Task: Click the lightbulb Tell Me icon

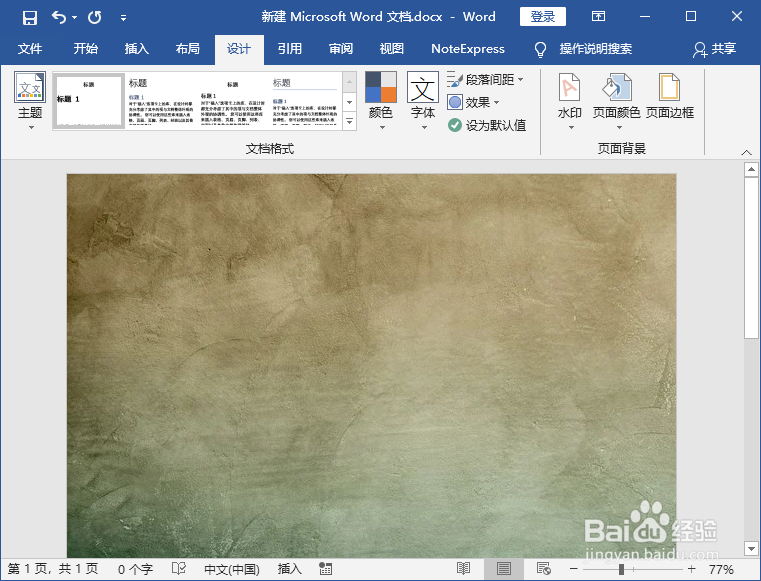Action: coord(540,49)
